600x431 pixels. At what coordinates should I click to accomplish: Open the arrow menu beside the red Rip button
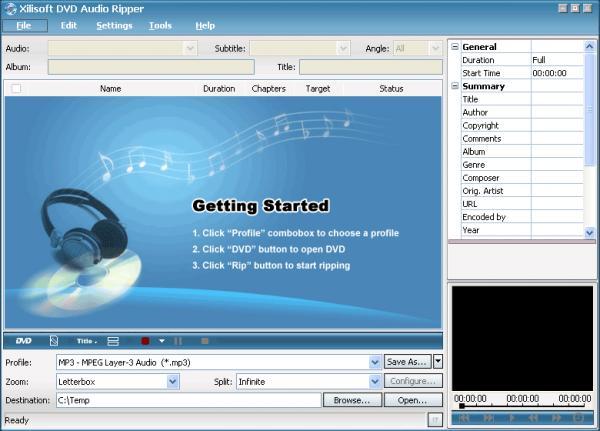point(162,341)
